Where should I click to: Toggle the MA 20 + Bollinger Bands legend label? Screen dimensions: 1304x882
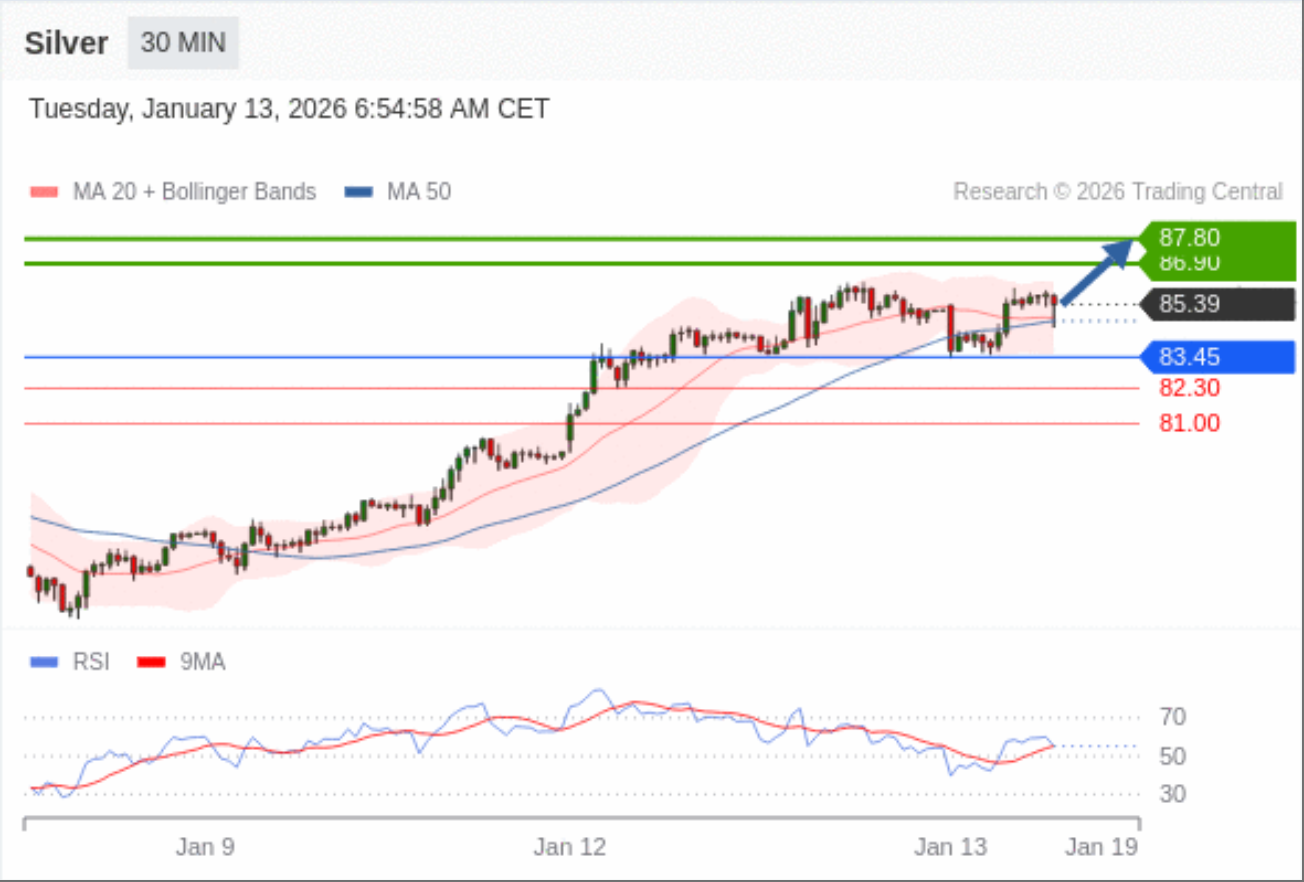coord(194,192)
